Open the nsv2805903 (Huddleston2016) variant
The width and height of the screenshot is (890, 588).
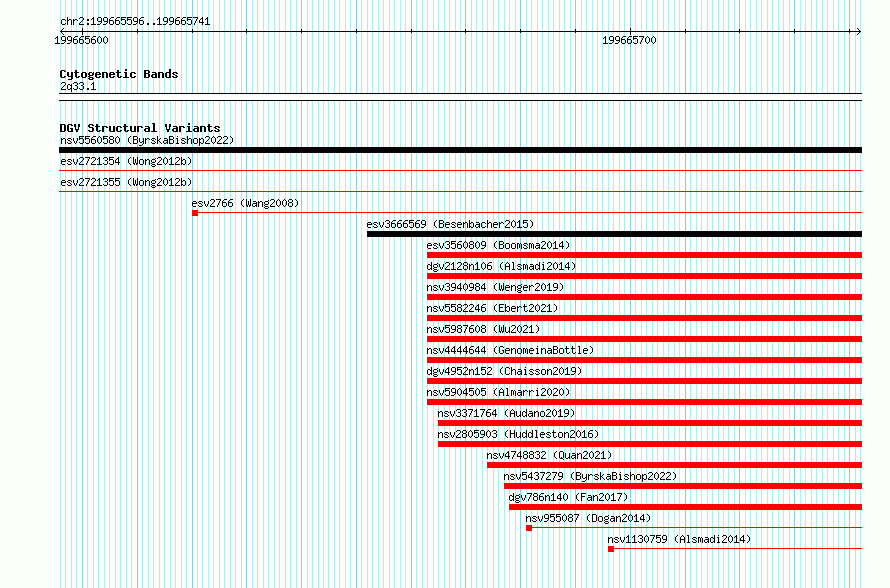(x=518, y=434)
